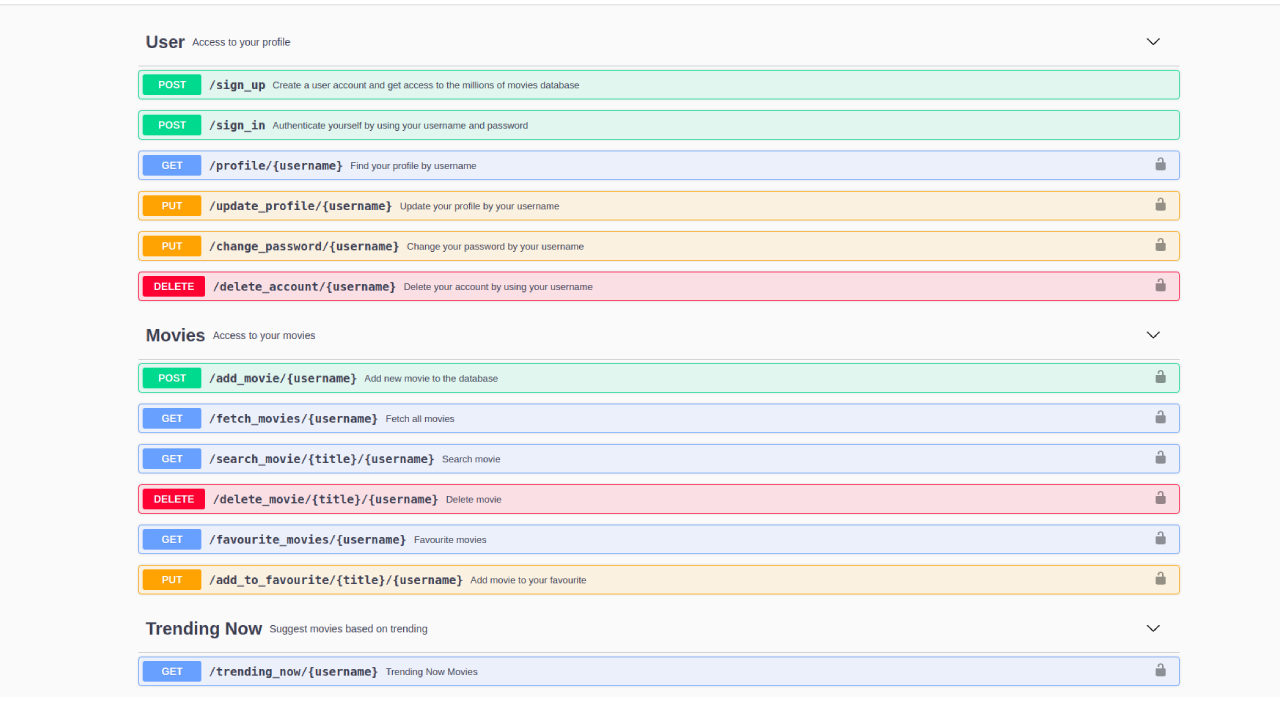1280x720 pixels.
Task: Expand the /profile/{username} endpoint path
Action: (276, 165)
